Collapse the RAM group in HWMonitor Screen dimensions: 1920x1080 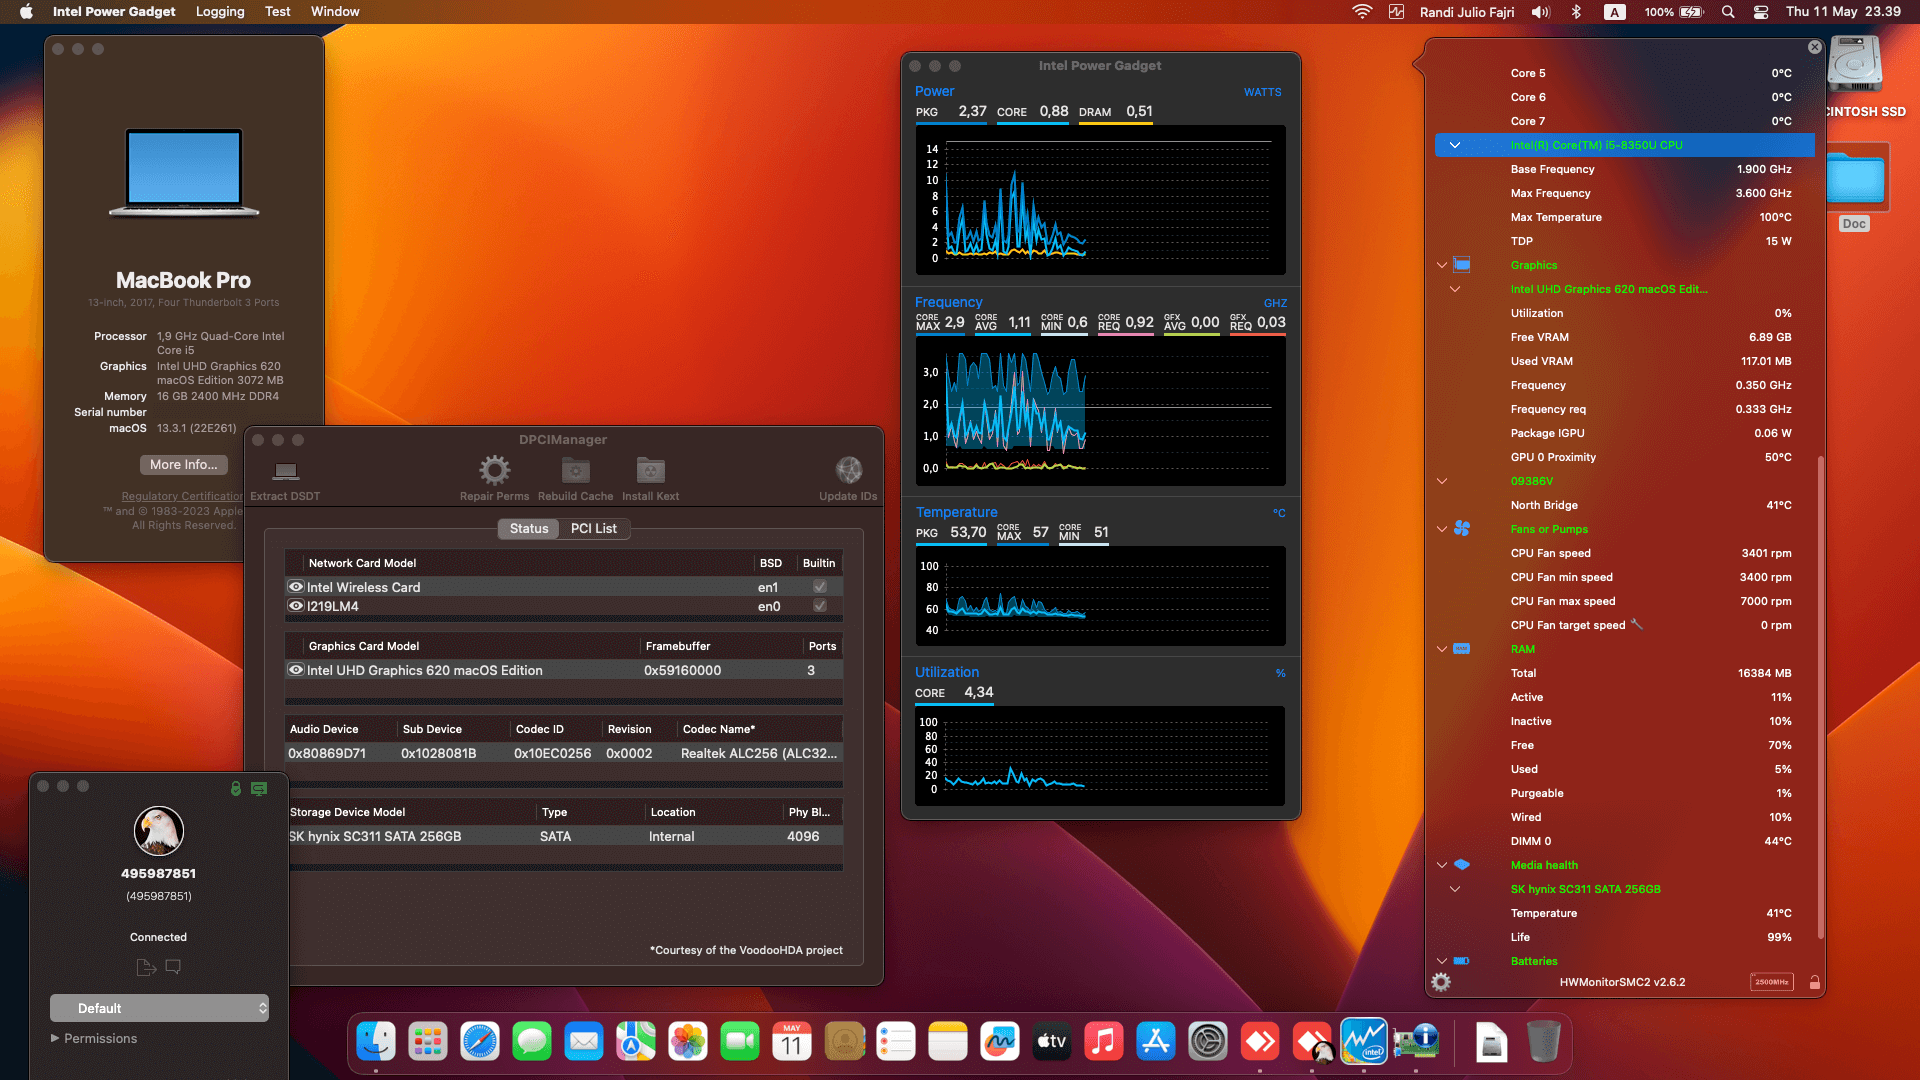(1442, 649)
